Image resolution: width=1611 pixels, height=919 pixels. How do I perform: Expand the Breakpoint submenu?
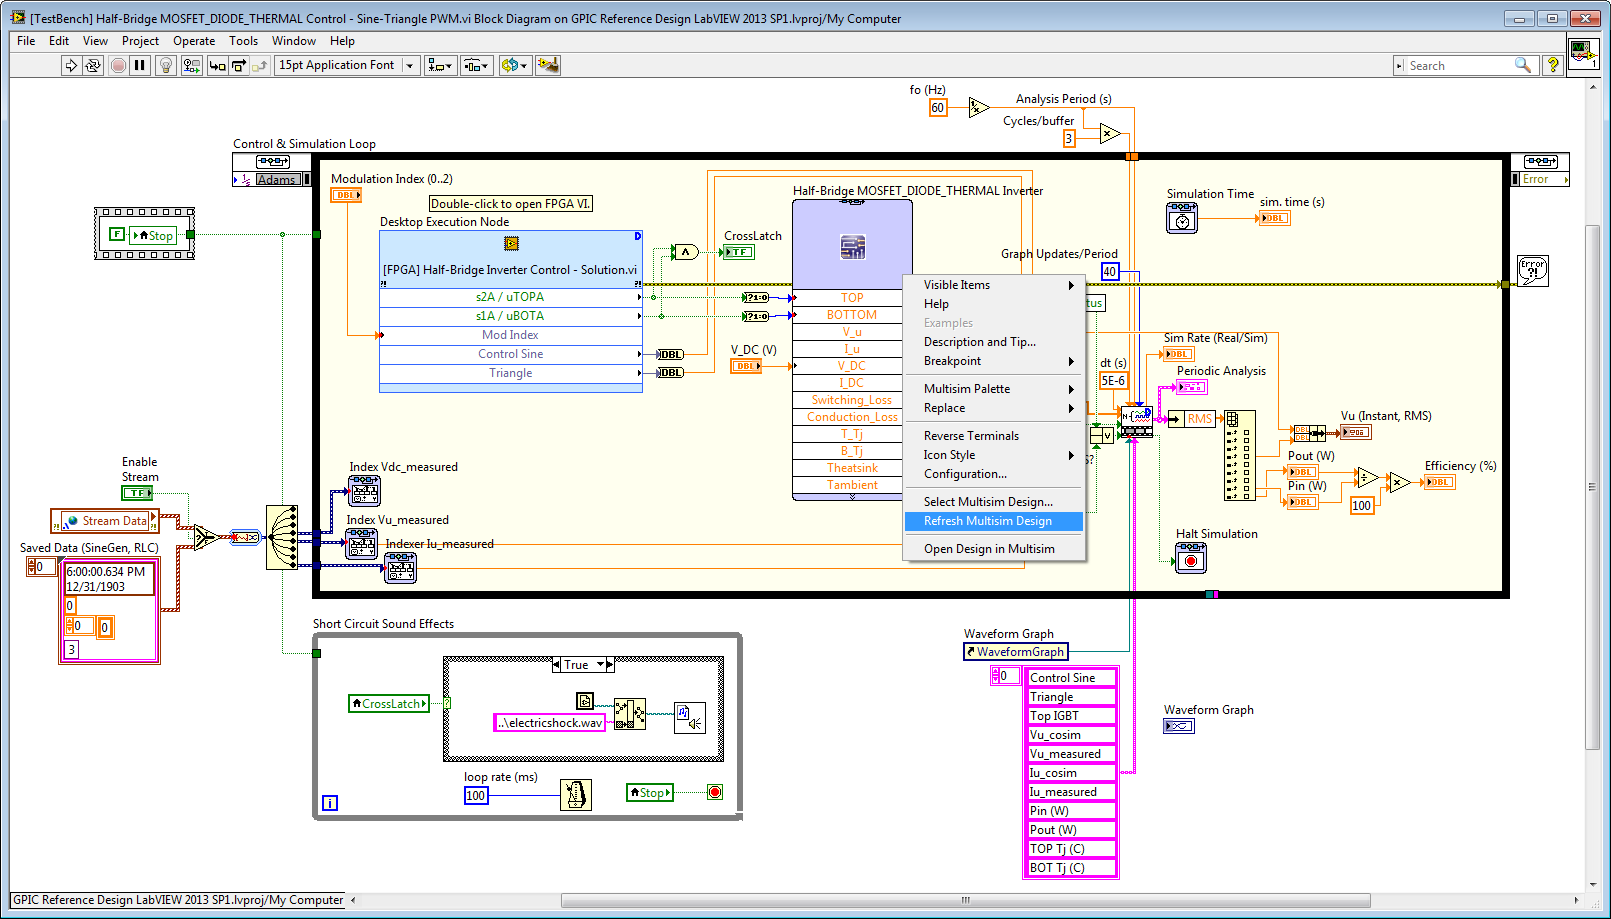(x=994, y=361)
